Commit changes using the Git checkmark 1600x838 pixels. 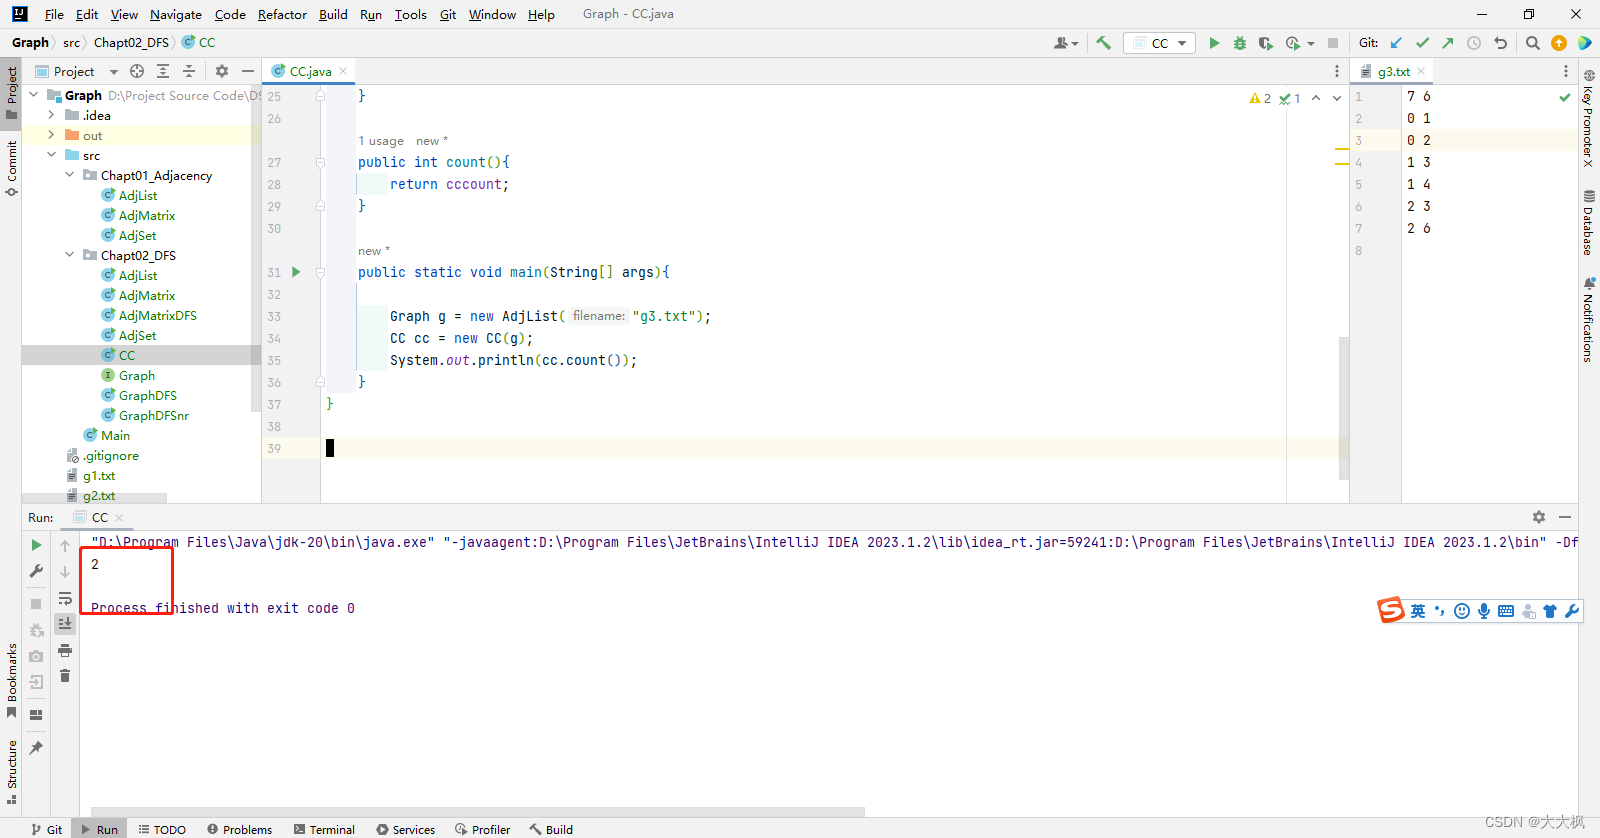click(1422, 43)
